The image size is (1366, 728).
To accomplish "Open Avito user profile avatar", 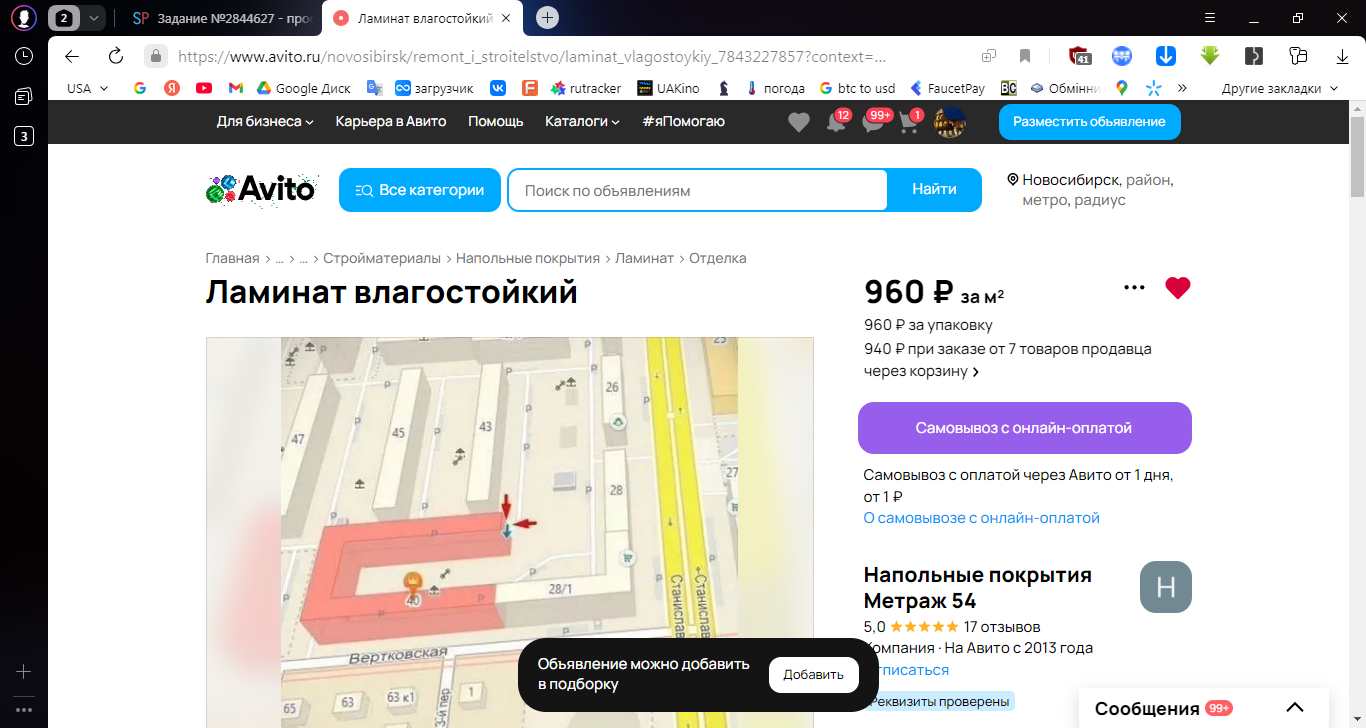I will 950,122.
